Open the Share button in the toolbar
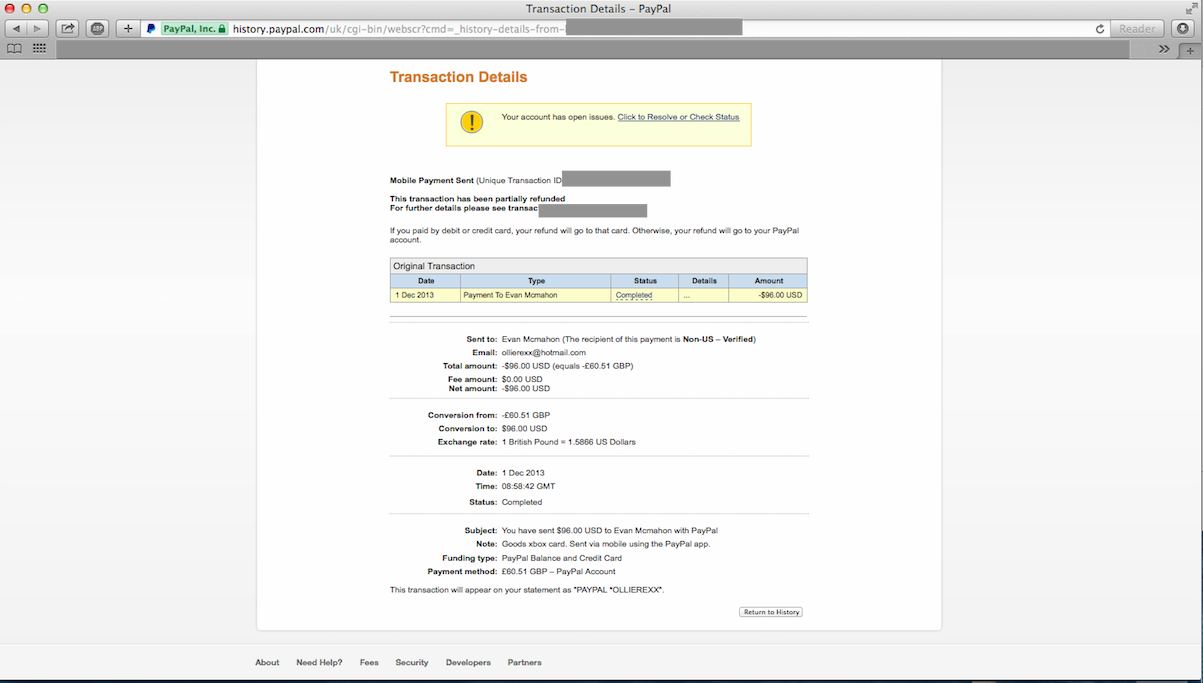This screenshot has width=1203, height=683. (x=67, y=29)
